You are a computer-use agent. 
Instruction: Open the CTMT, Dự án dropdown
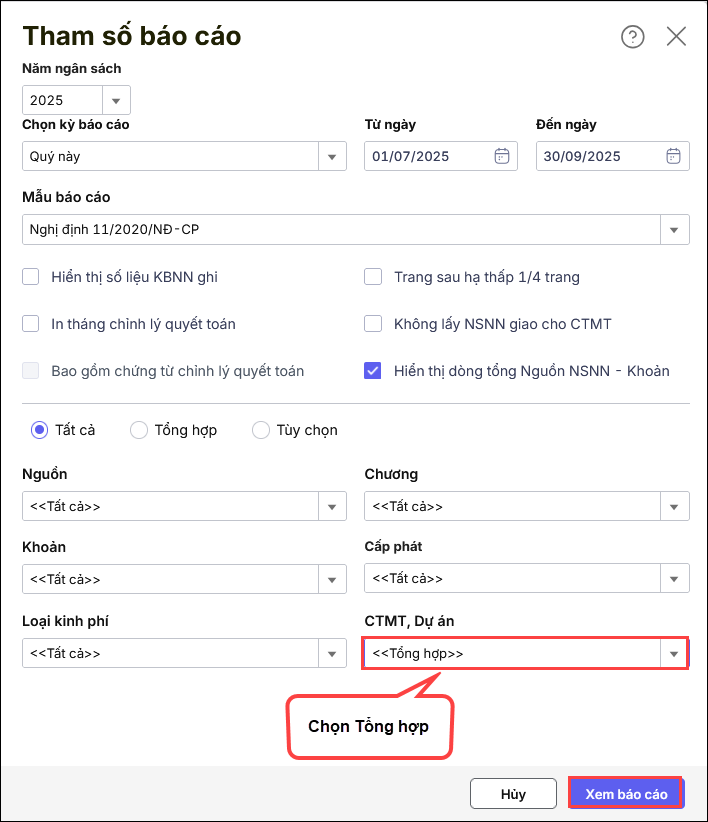[x=675, y=653]
